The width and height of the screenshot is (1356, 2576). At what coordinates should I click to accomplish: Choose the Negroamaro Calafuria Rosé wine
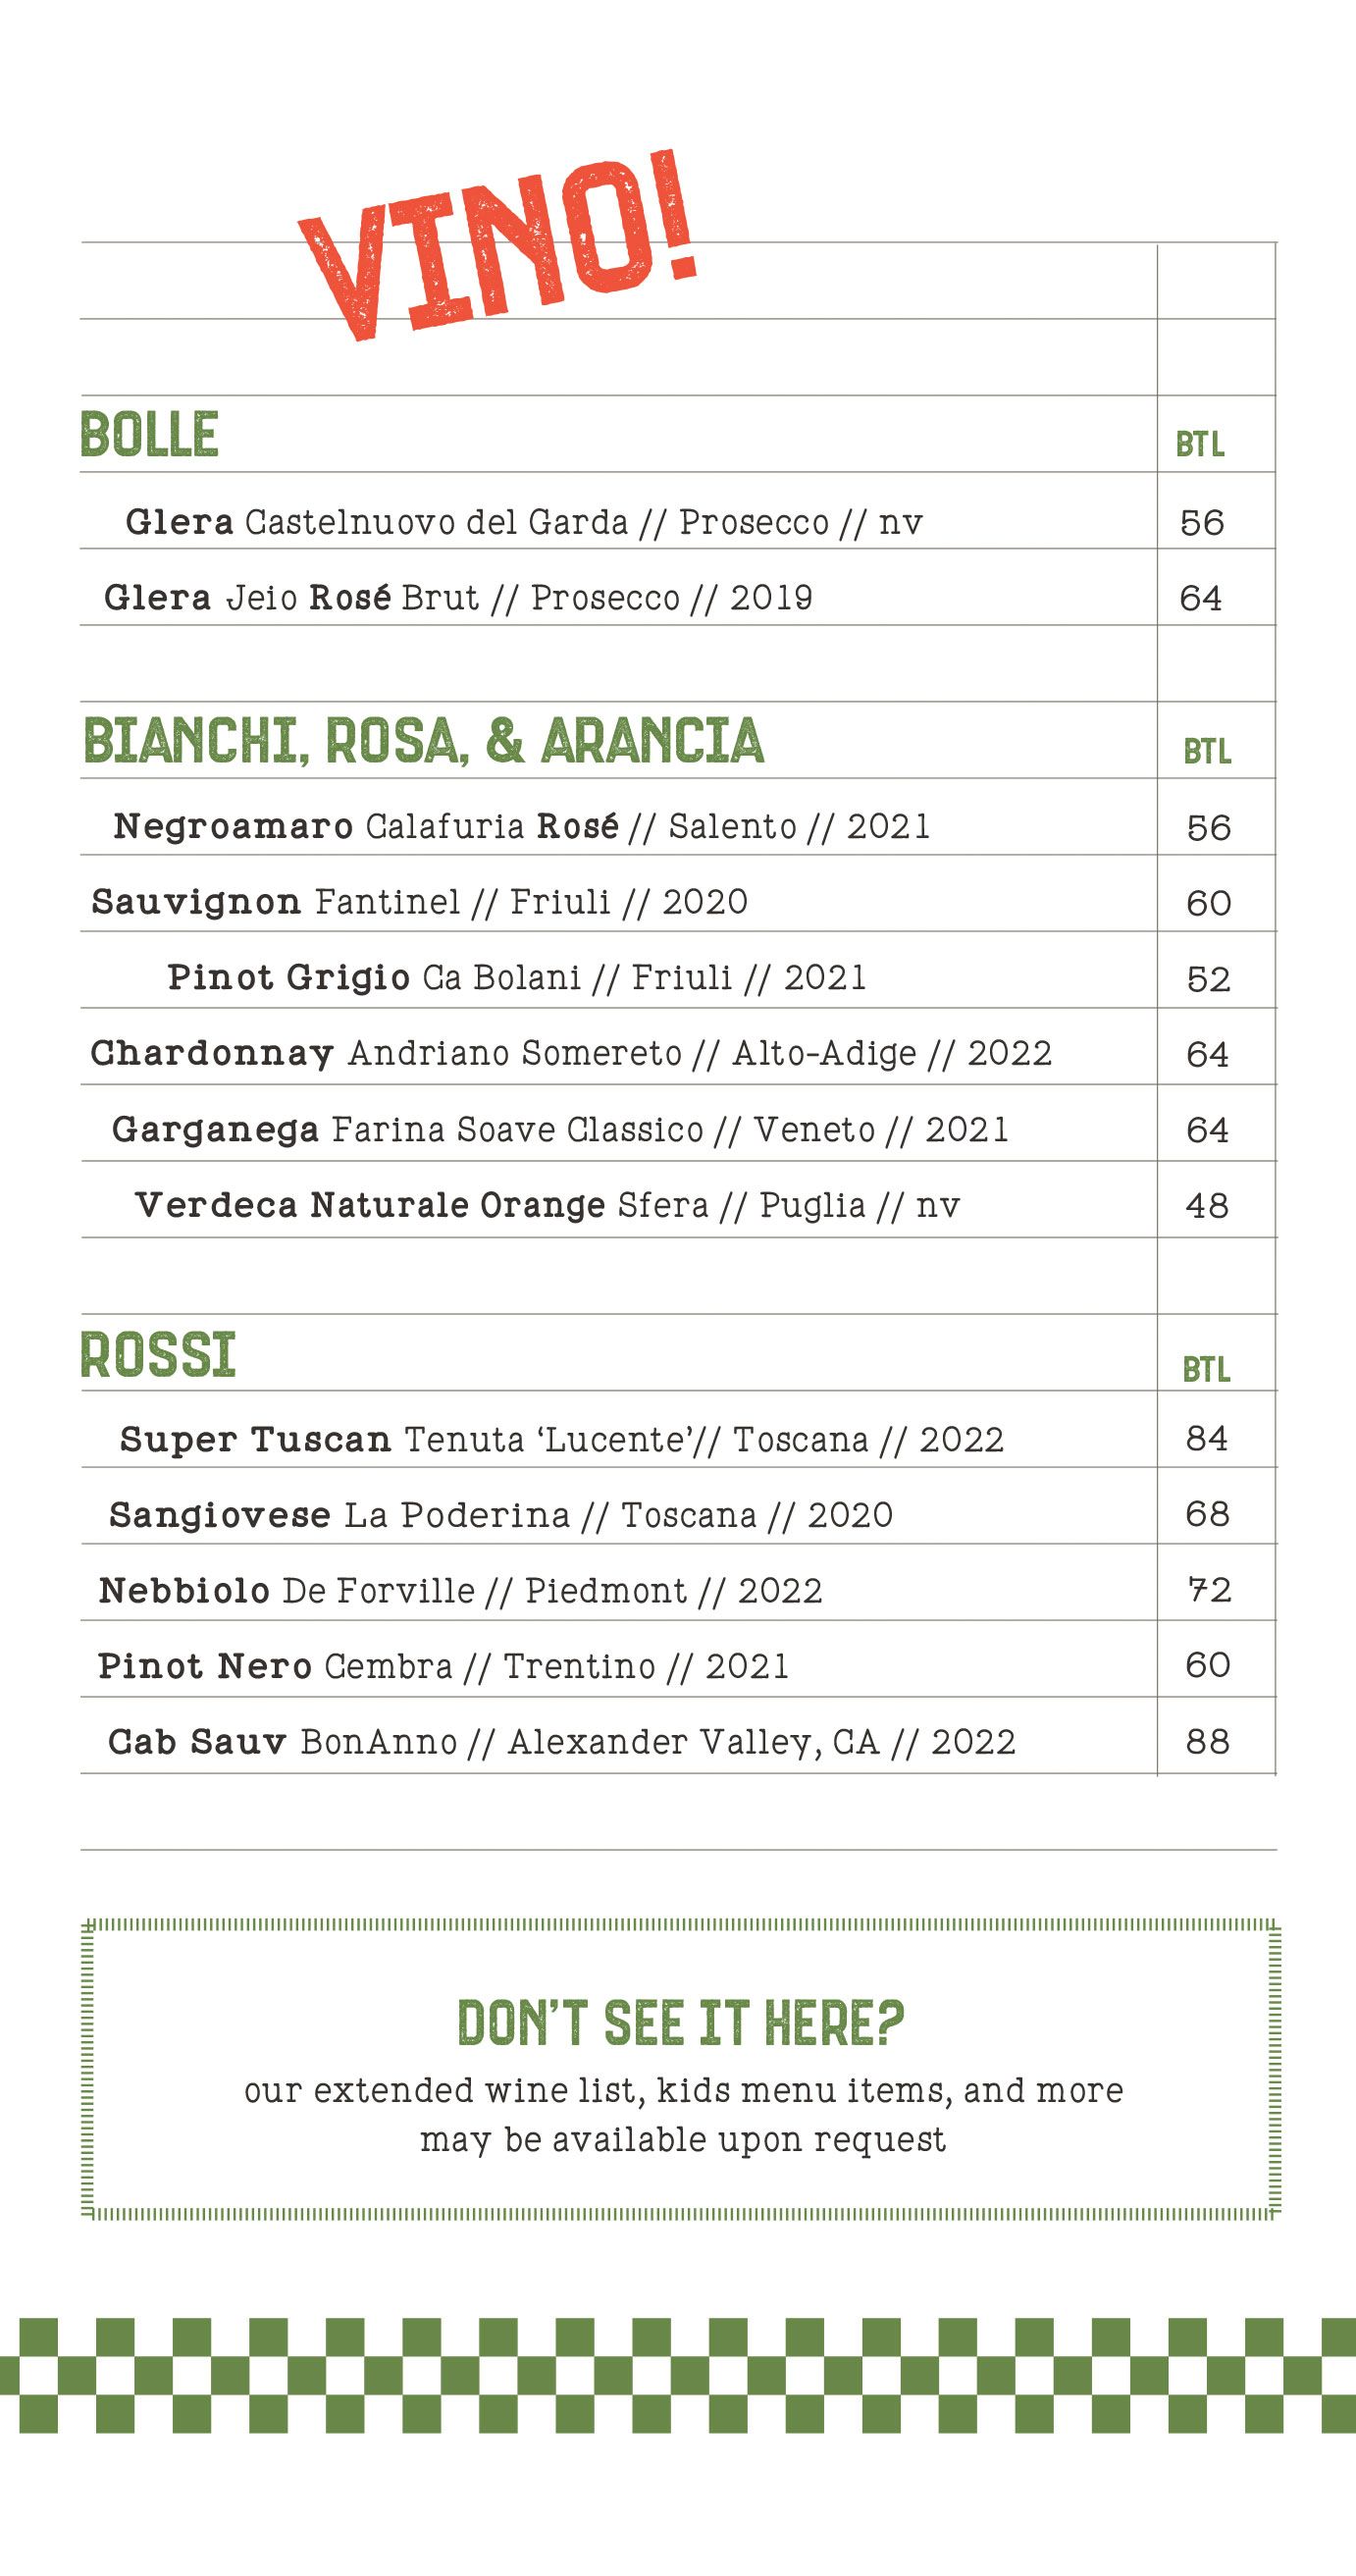click(x=521, y=827)
